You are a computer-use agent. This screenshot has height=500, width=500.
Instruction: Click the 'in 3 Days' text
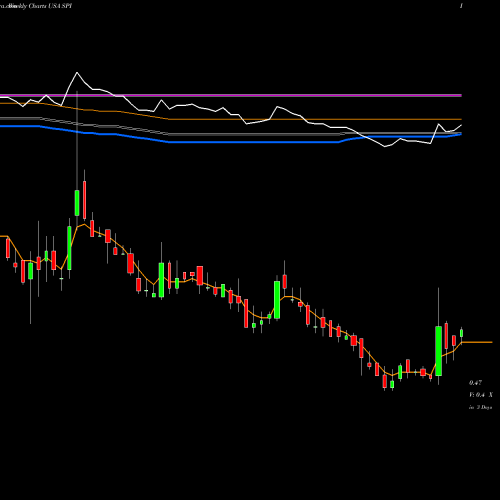coord(480,407)
